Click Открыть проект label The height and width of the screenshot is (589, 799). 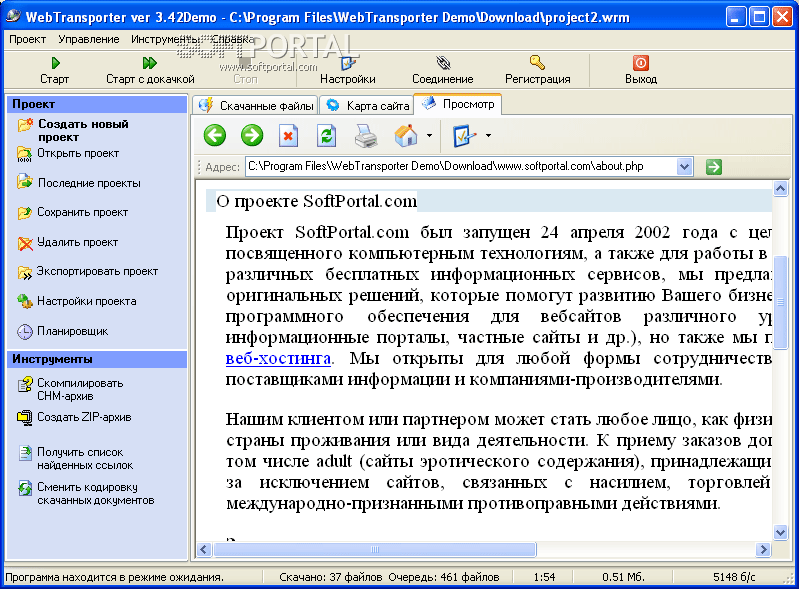point(78,153)
